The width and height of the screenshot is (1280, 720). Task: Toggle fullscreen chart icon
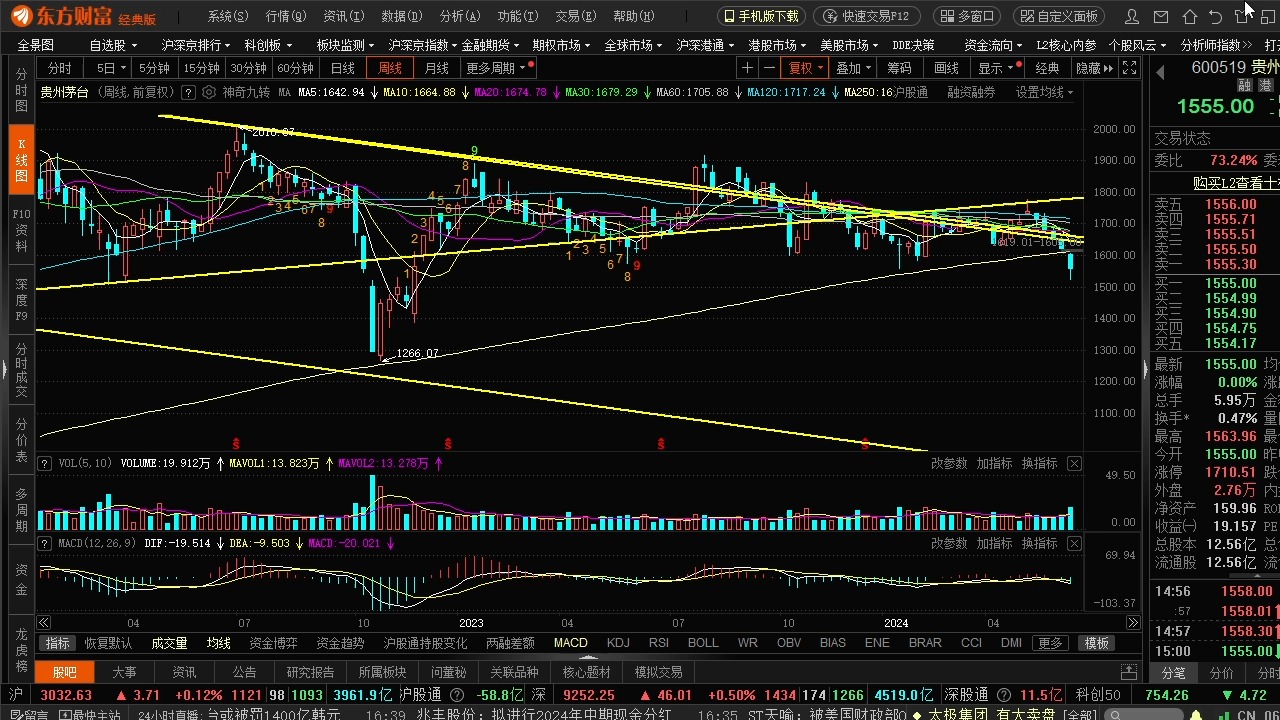1130,68
